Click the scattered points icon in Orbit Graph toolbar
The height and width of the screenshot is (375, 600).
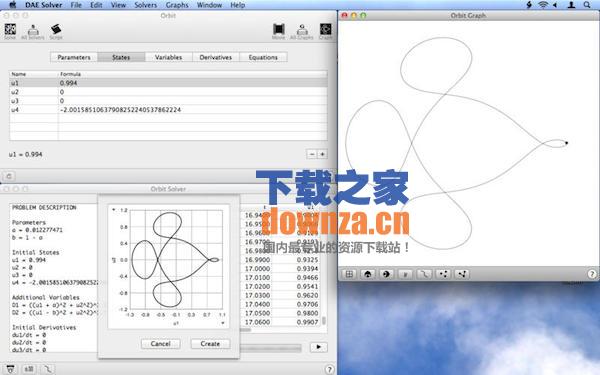click(443, 274)
